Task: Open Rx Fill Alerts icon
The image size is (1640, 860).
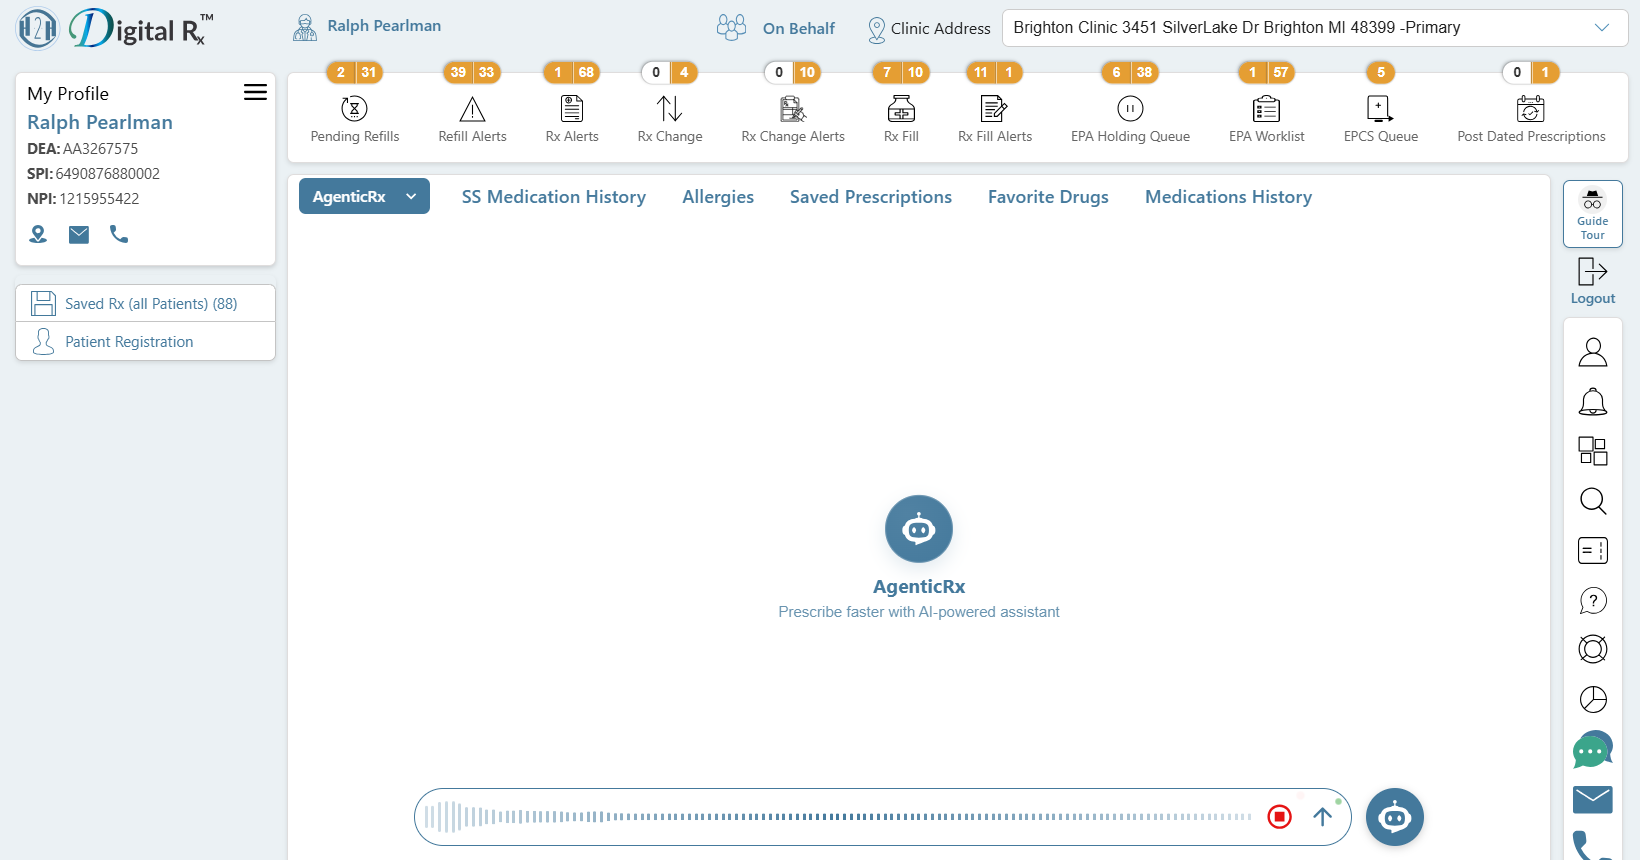Action: point(994,108)
